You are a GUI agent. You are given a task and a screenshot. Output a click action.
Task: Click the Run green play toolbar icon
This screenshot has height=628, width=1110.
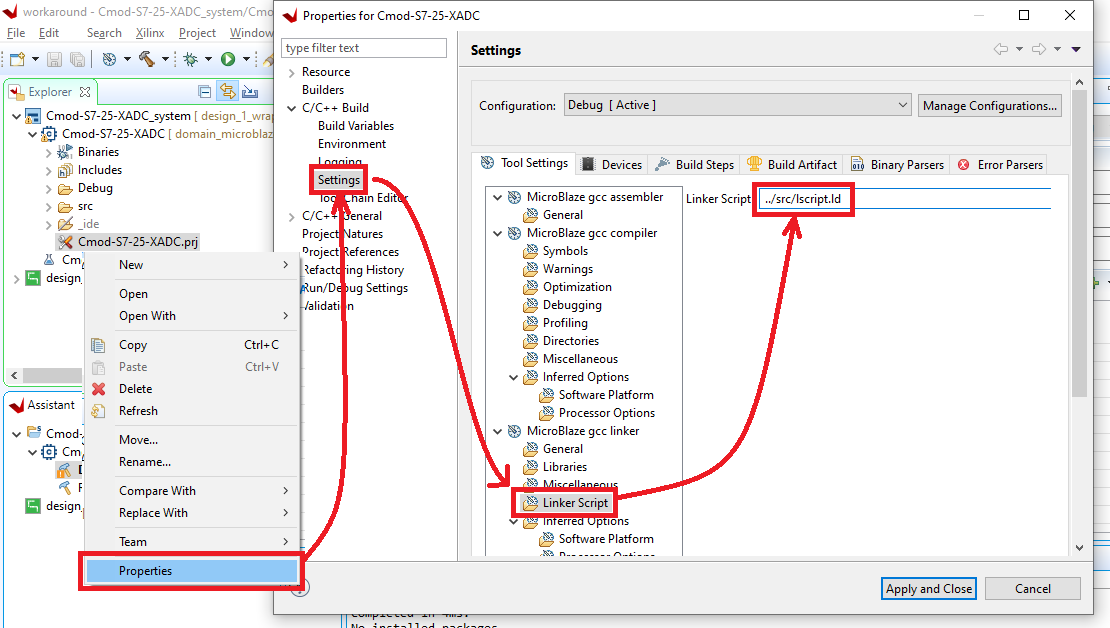(x=228, y=59)
